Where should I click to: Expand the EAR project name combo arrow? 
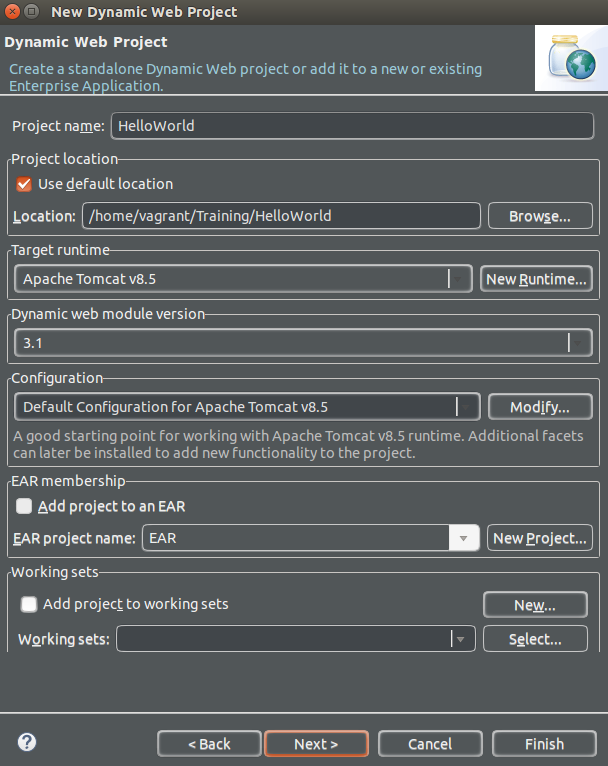[x=463, y=538]
